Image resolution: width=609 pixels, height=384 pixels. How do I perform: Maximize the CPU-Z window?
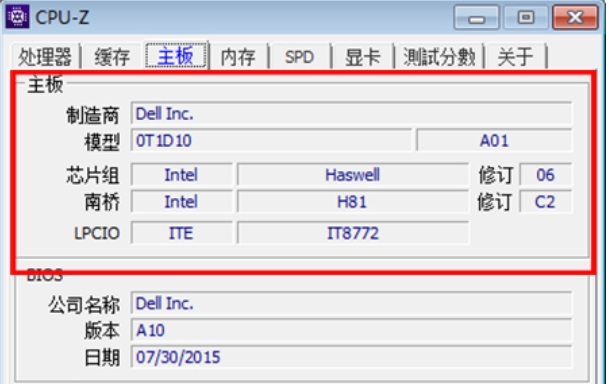526,17
